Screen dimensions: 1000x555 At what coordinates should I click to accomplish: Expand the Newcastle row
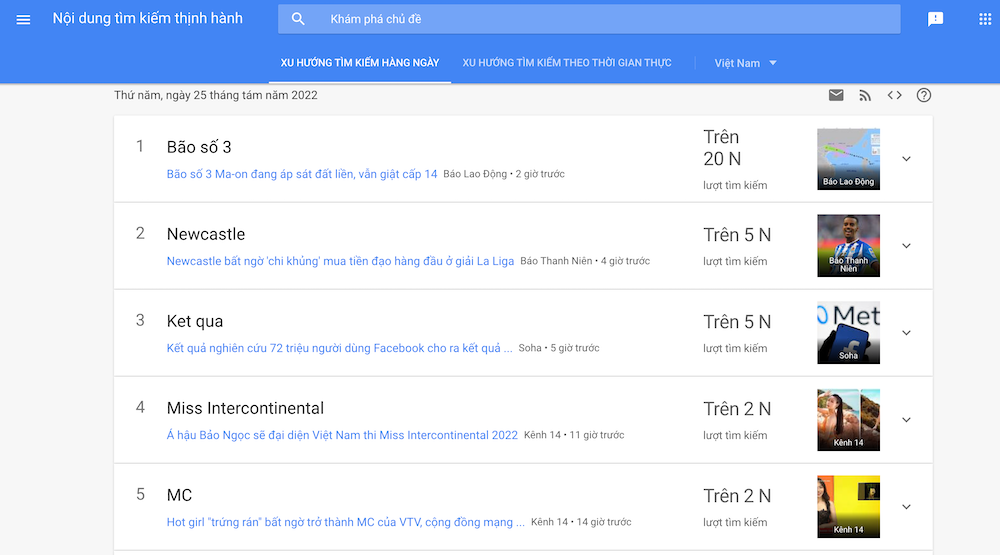pos(906,246)
